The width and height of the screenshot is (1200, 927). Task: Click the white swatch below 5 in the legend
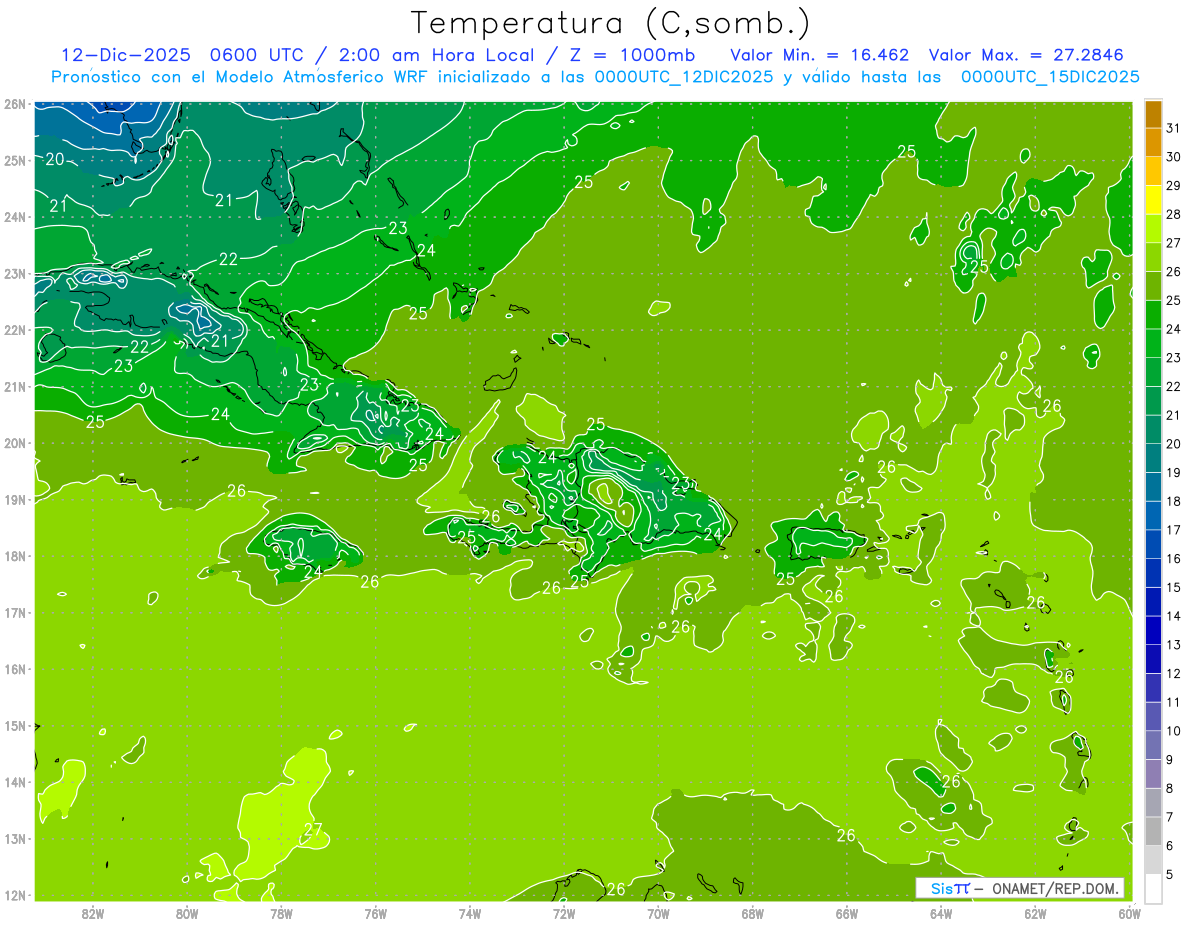[x=1154, y=888]
